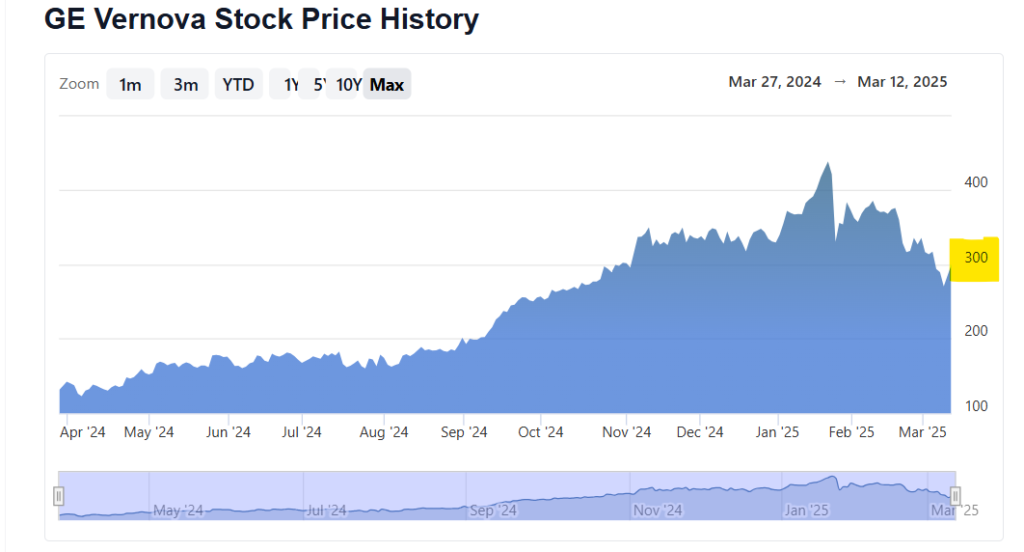Click the navigator at Jan '25
The height and width of the screenshot is (552, 1024).
click(807, 510)
